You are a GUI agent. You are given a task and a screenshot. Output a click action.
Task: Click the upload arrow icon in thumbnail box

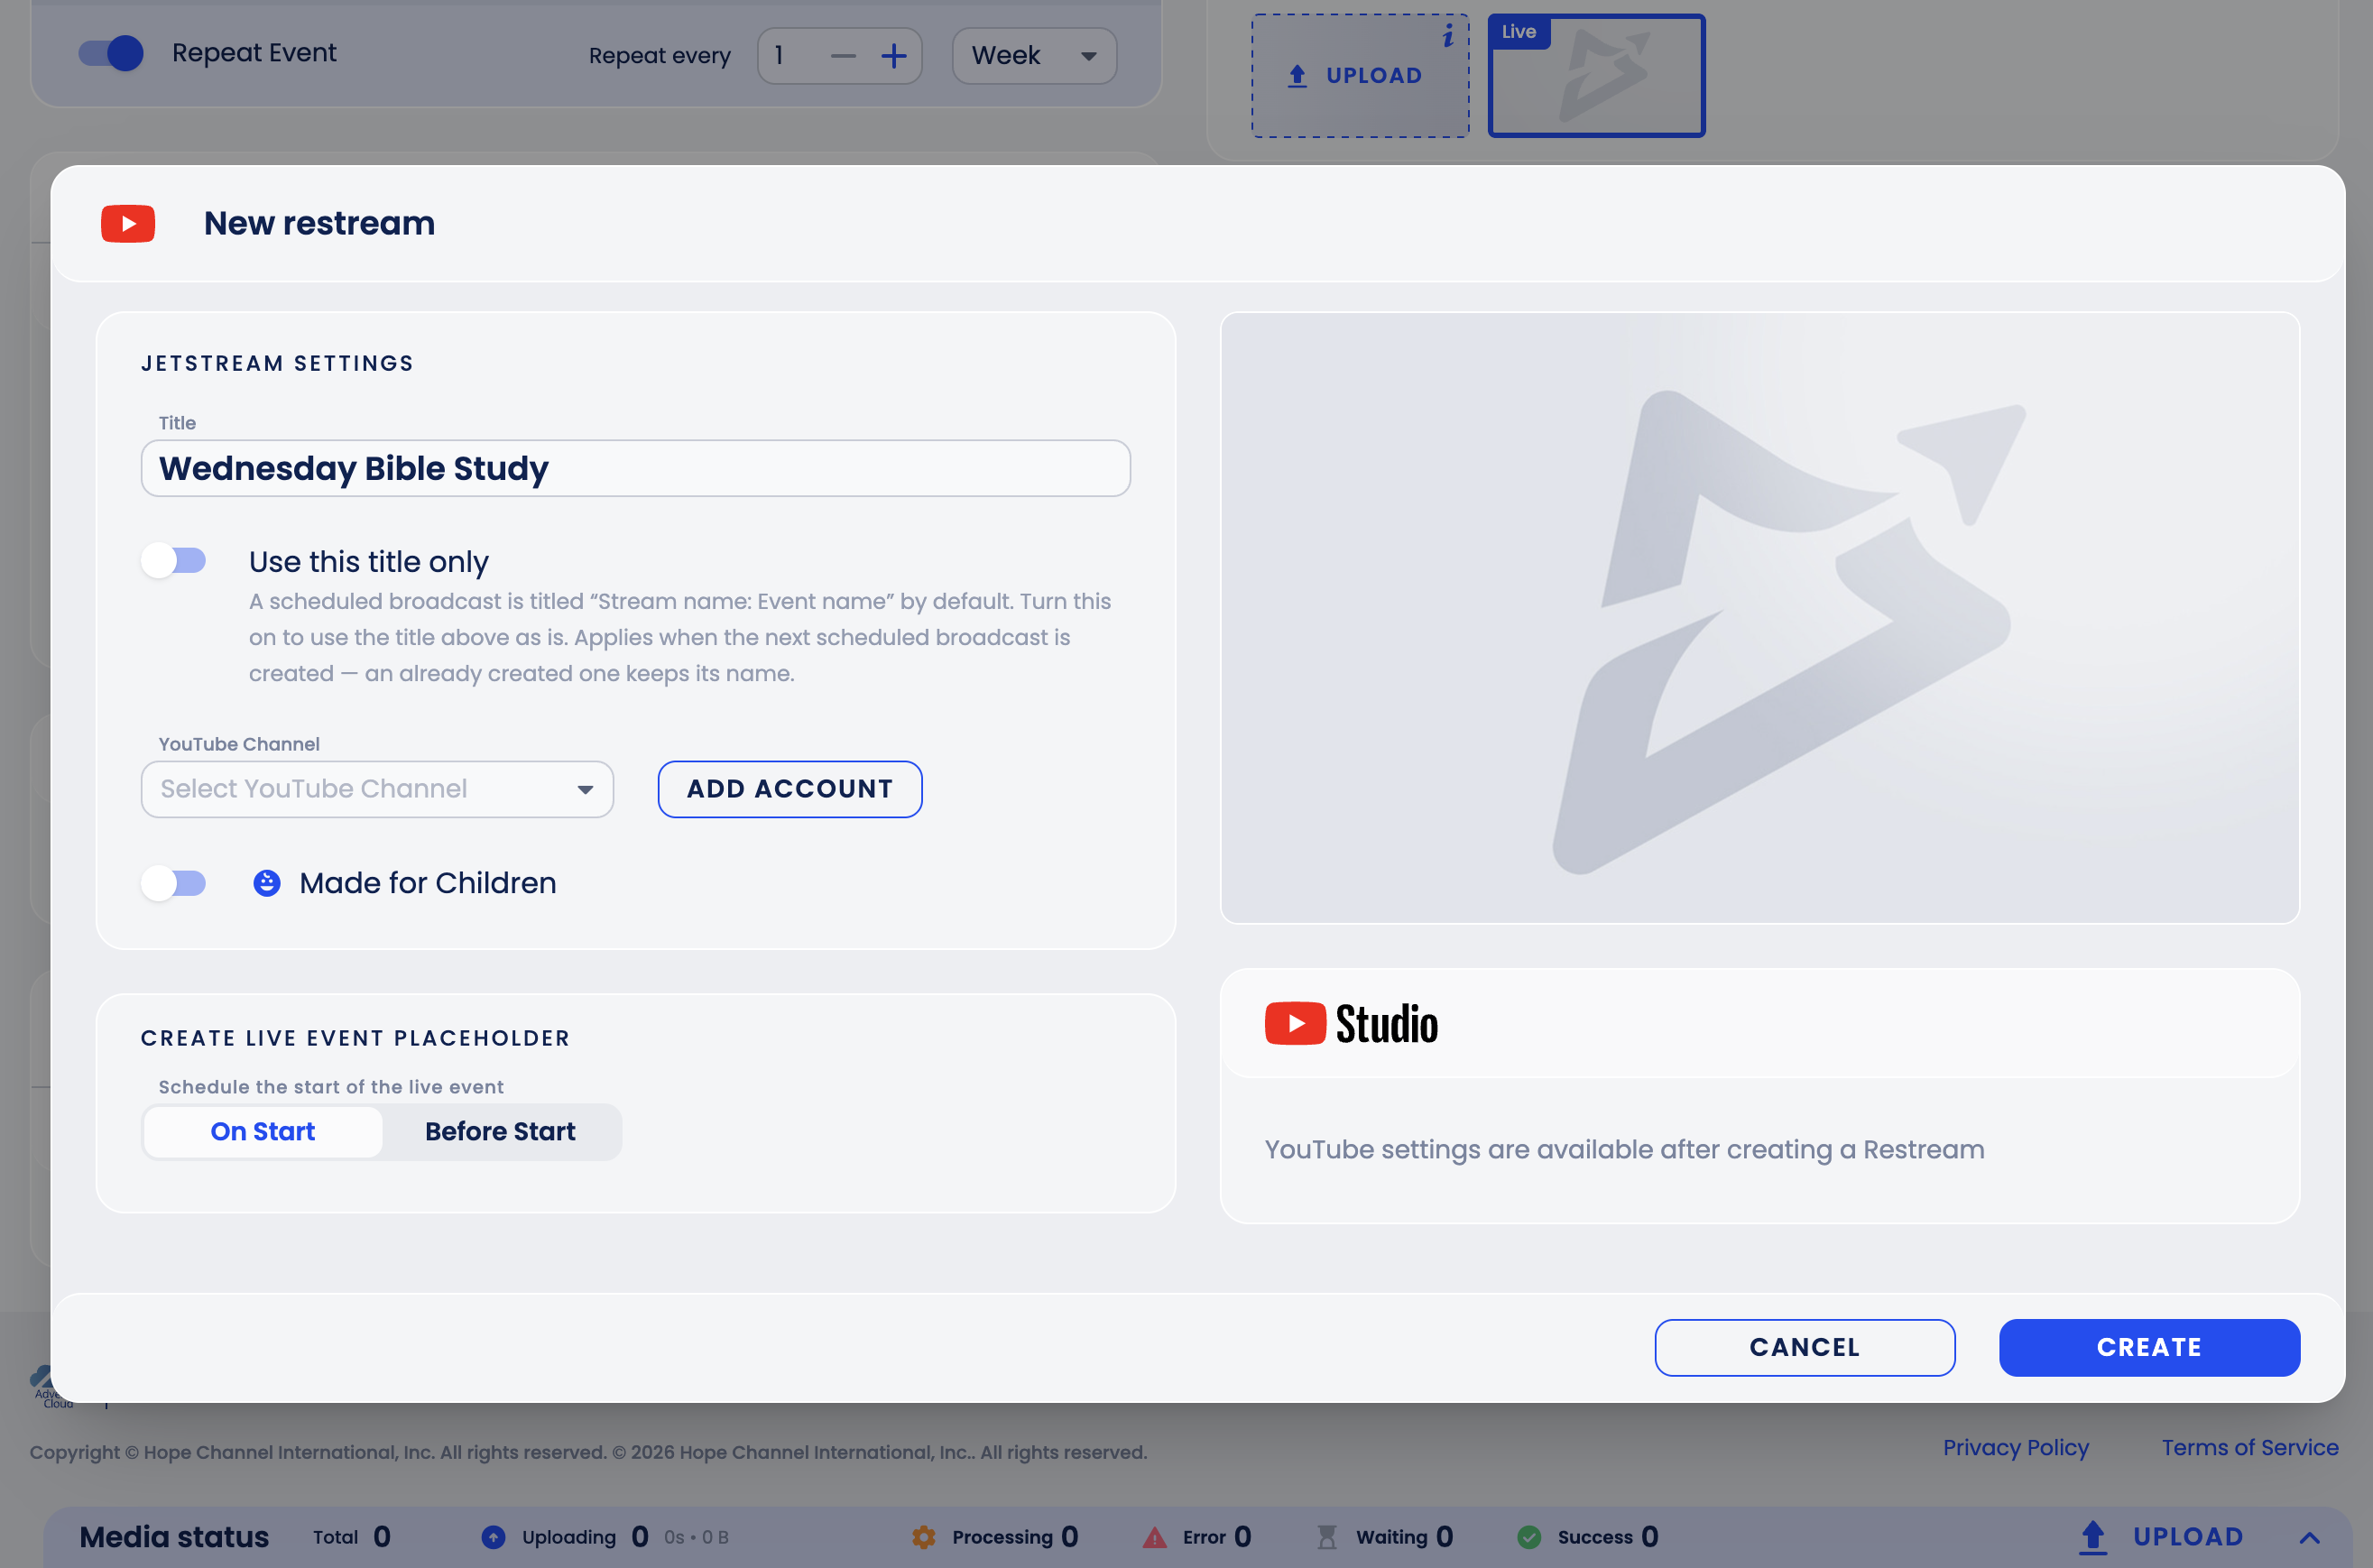tap(1297, 76)
